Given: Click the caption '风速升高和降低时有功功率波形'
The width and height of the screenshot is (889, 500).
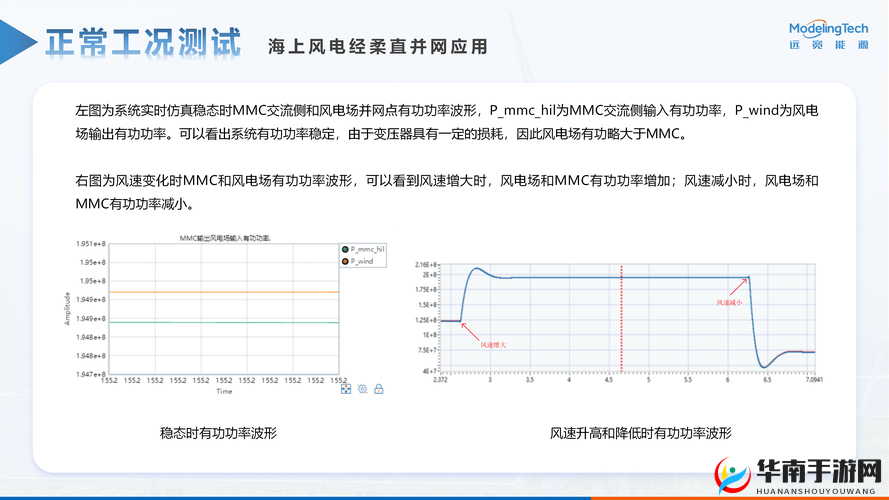Looking at the screenshot, I should [x=641, y=433].
